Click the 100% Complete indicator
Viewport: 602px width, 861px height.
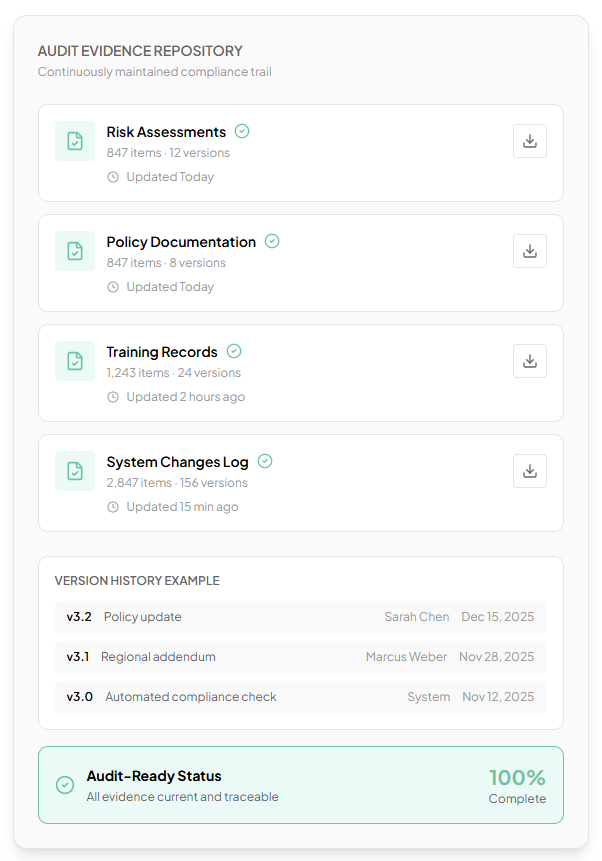[x=517, y=785]
